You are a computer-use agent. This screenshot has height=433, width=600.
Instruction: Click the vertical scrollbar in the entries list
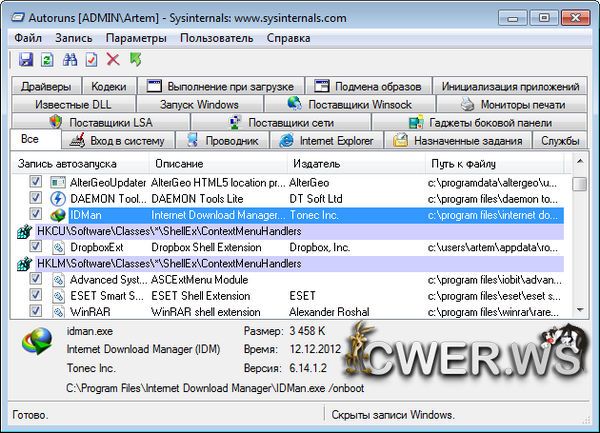point(579,250)
